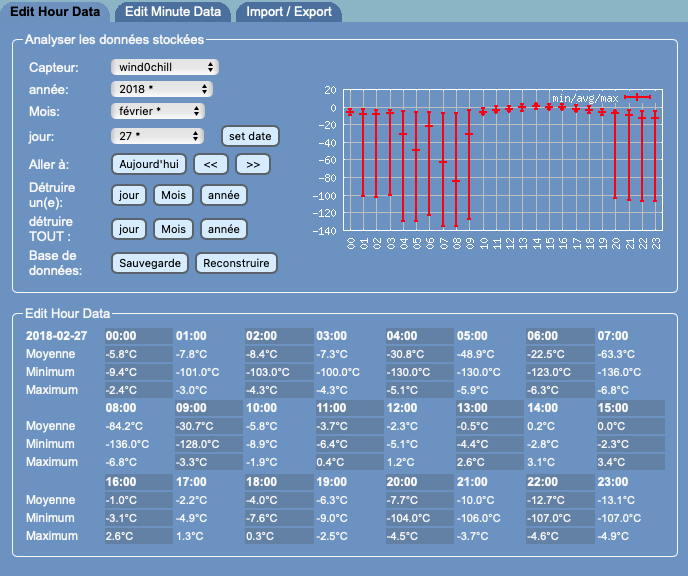Open the Capteur wind0chill dropdown

(x=165, y=67)
